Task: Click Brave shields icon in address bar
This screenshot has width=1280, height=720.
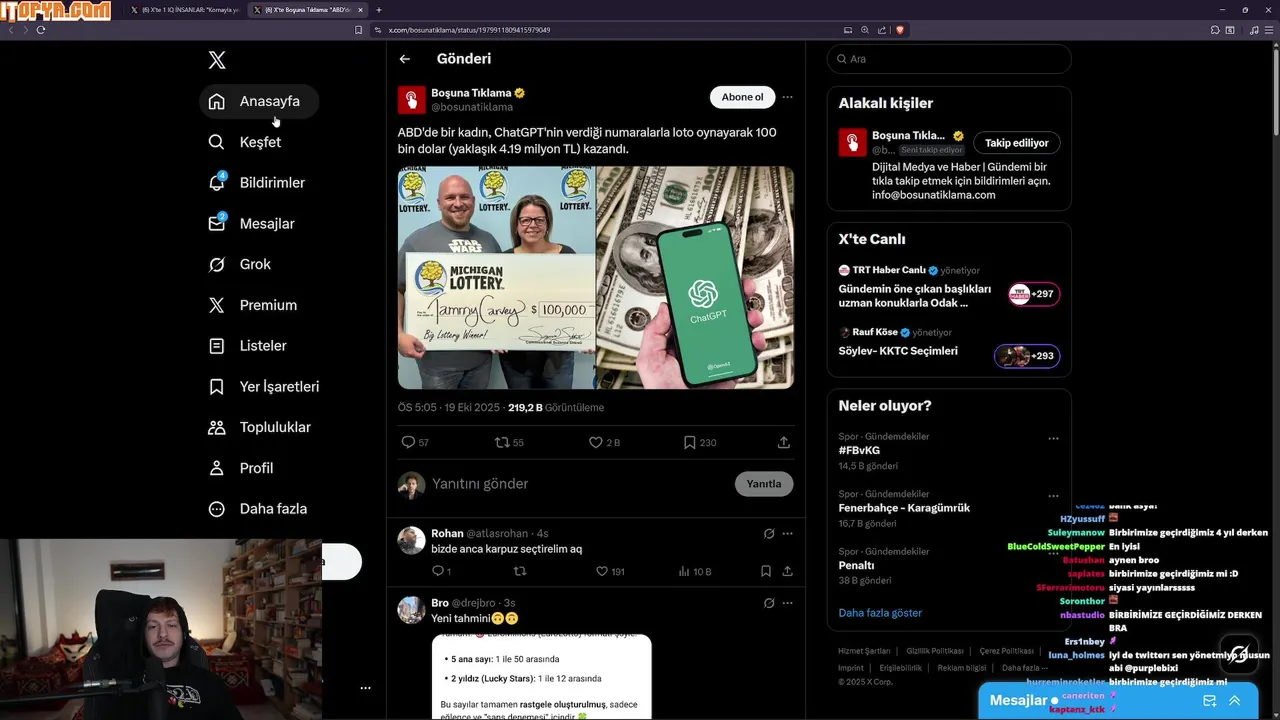Action: point(900,30)
